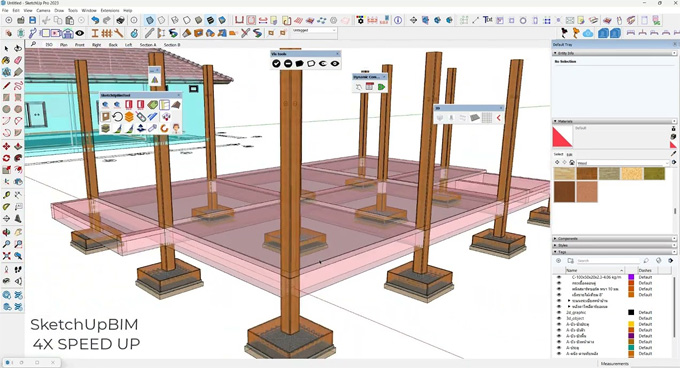Toggle visibility of C-100x50x20x2.3 tag
The image size is (680, 368).
pyautogui.click(x=559, y=277)
